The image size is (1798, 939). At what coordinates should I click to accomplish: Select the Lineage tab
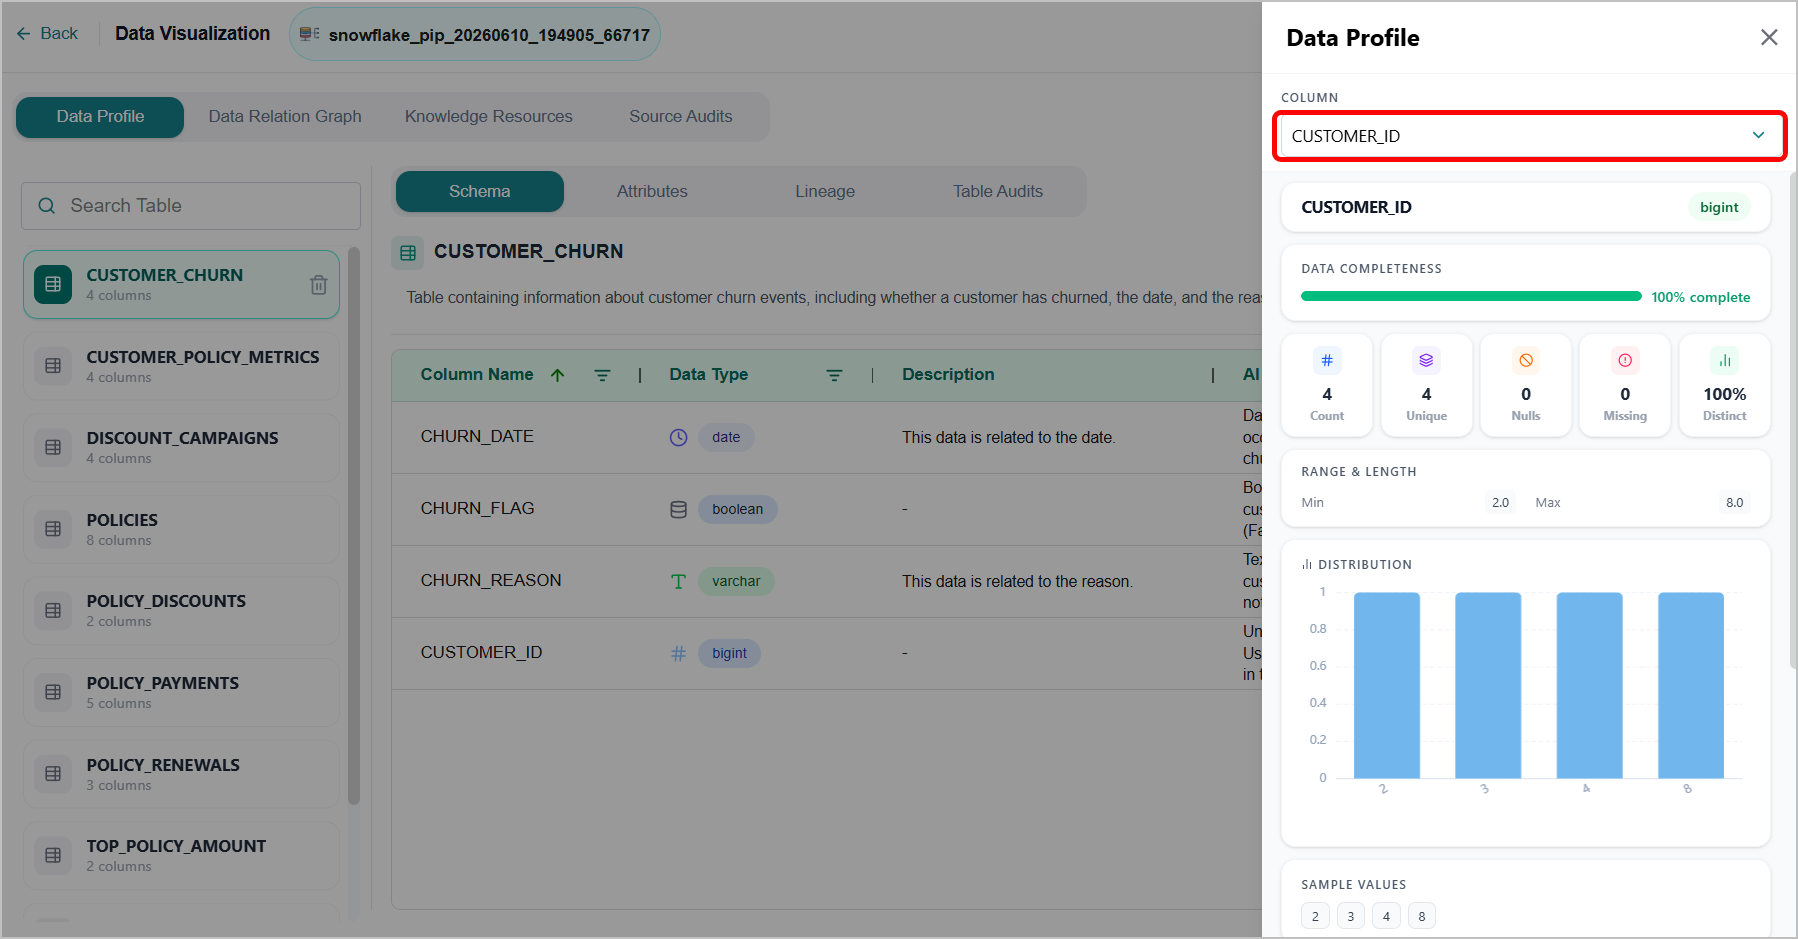(x=825, y=191)
